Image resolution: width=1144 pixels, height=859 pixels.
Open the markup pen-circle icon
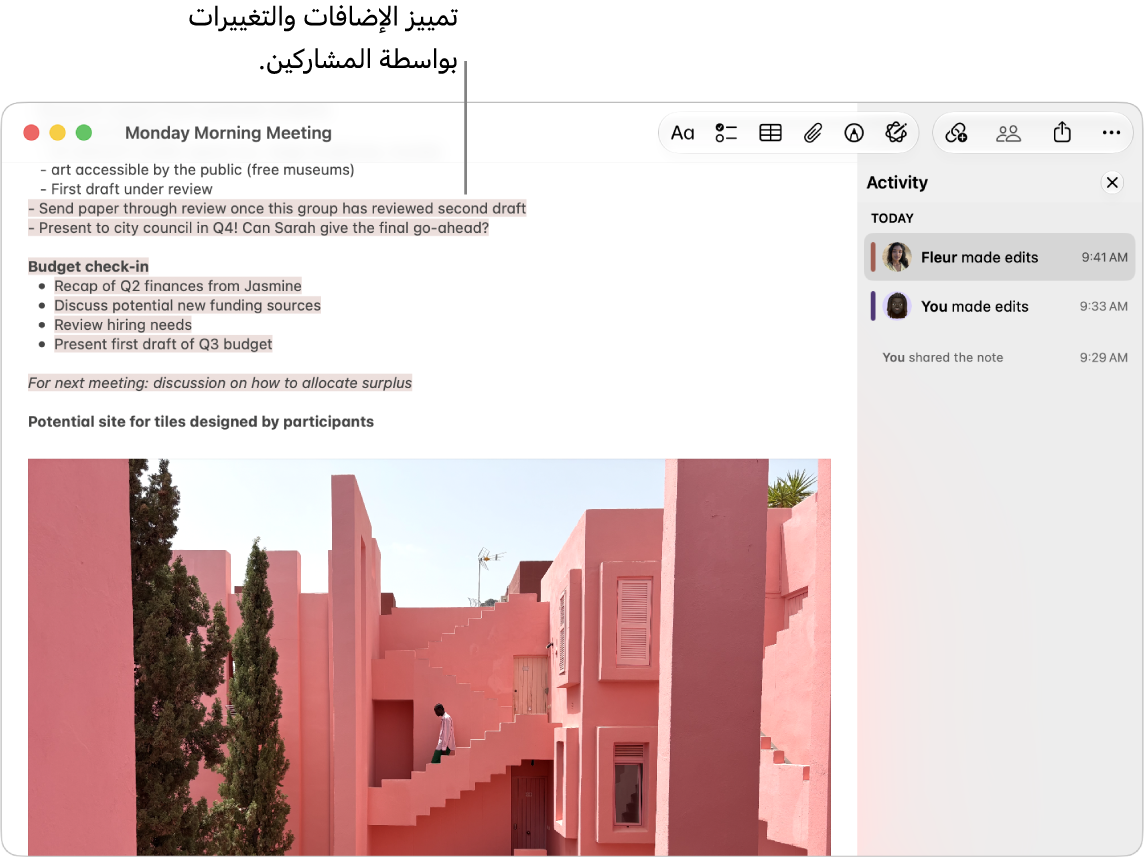(854, 133)
